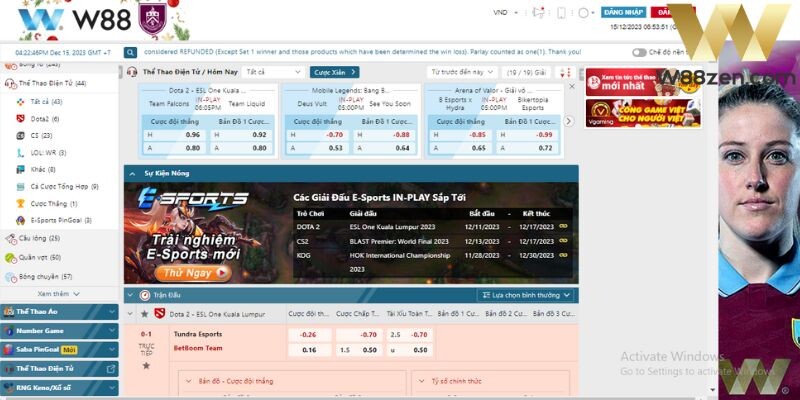Open the Lựa chọn bình thường dropdown

point(525,295)
